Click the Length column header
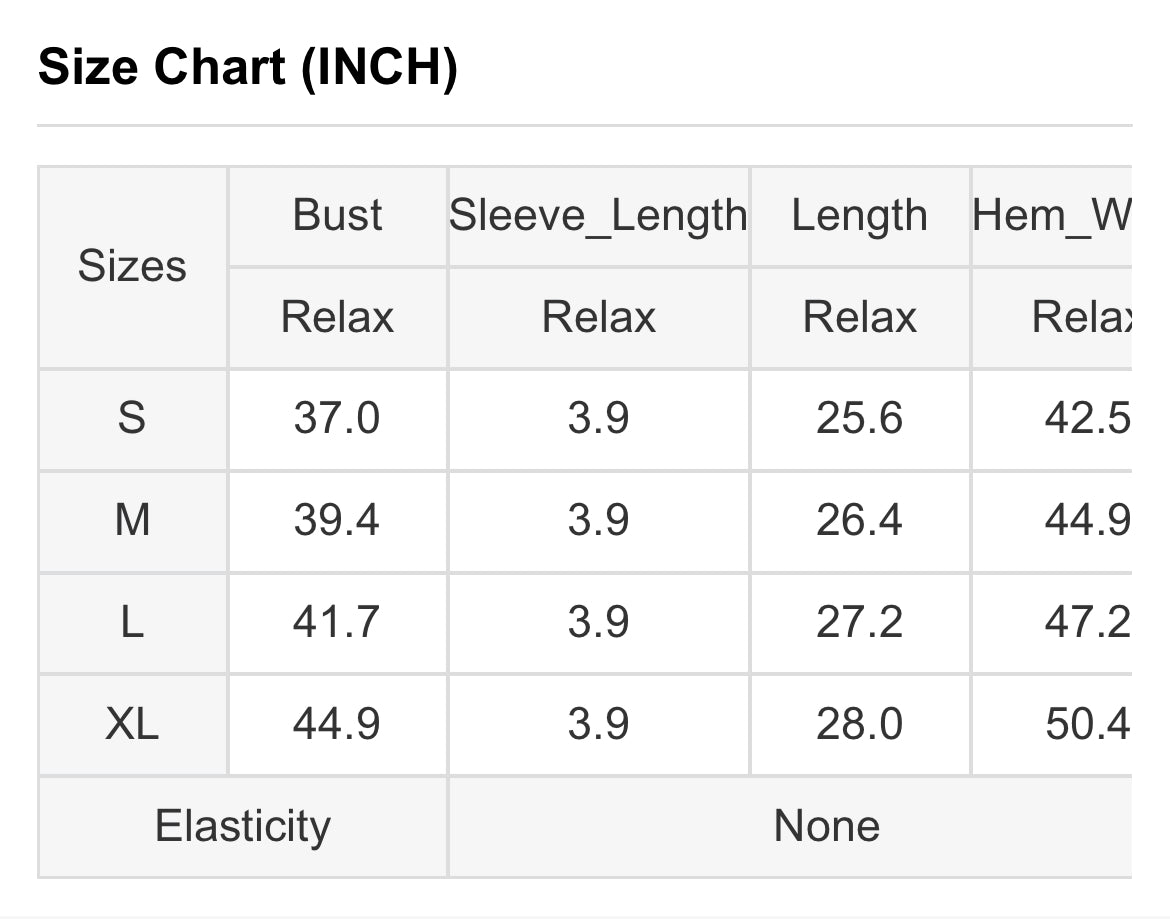 860,216
